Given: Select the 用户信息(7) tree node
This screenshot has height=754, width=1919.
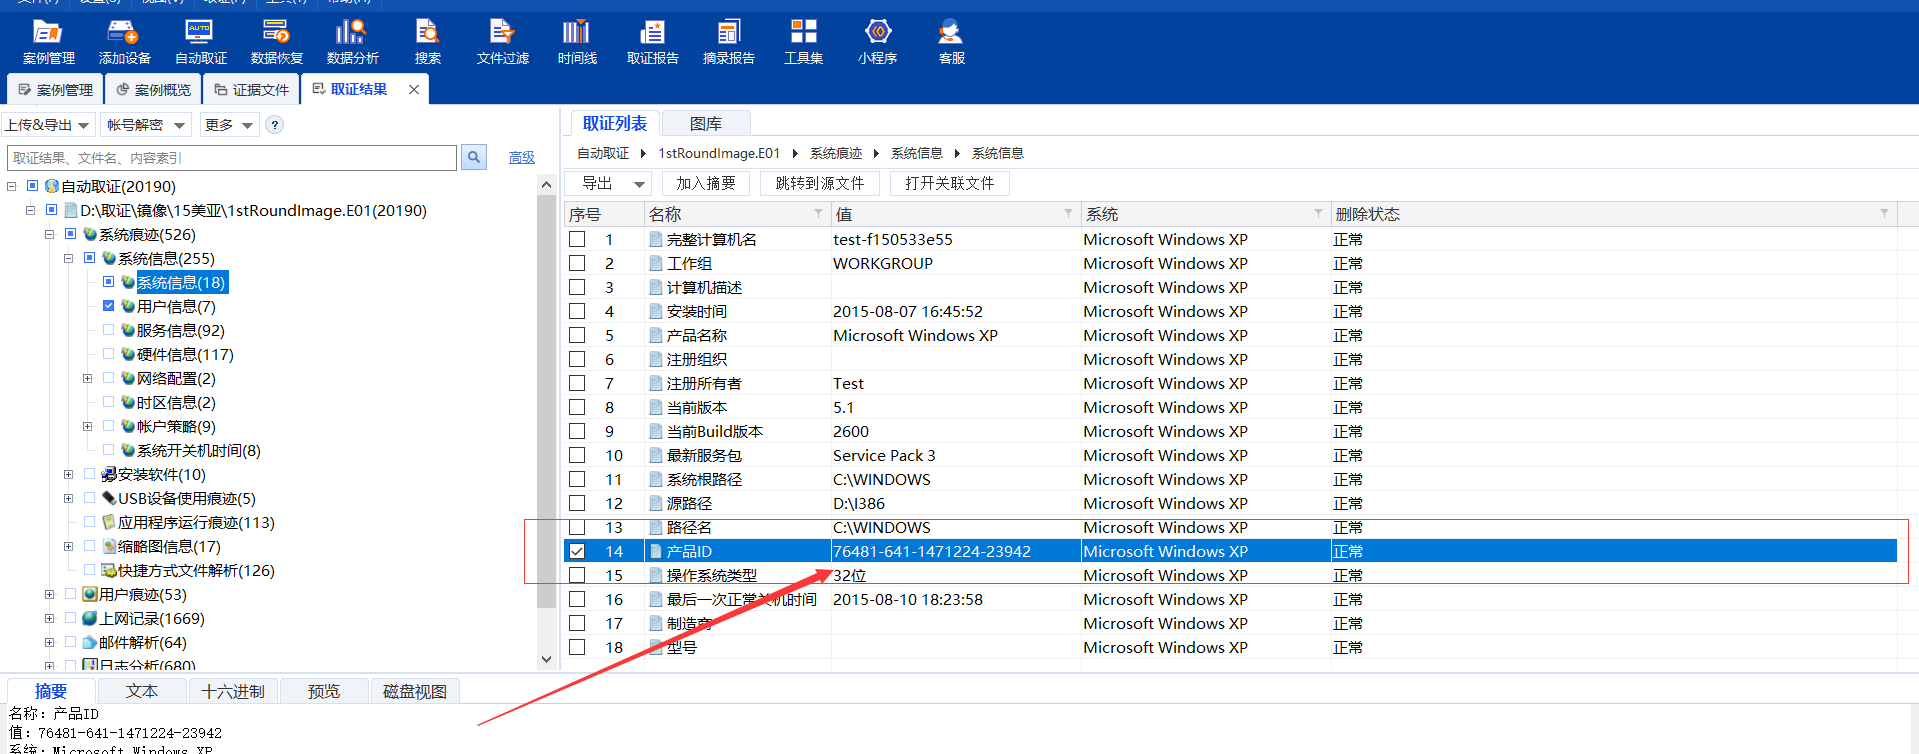Looking at the screenshot, I should point(176,306).
